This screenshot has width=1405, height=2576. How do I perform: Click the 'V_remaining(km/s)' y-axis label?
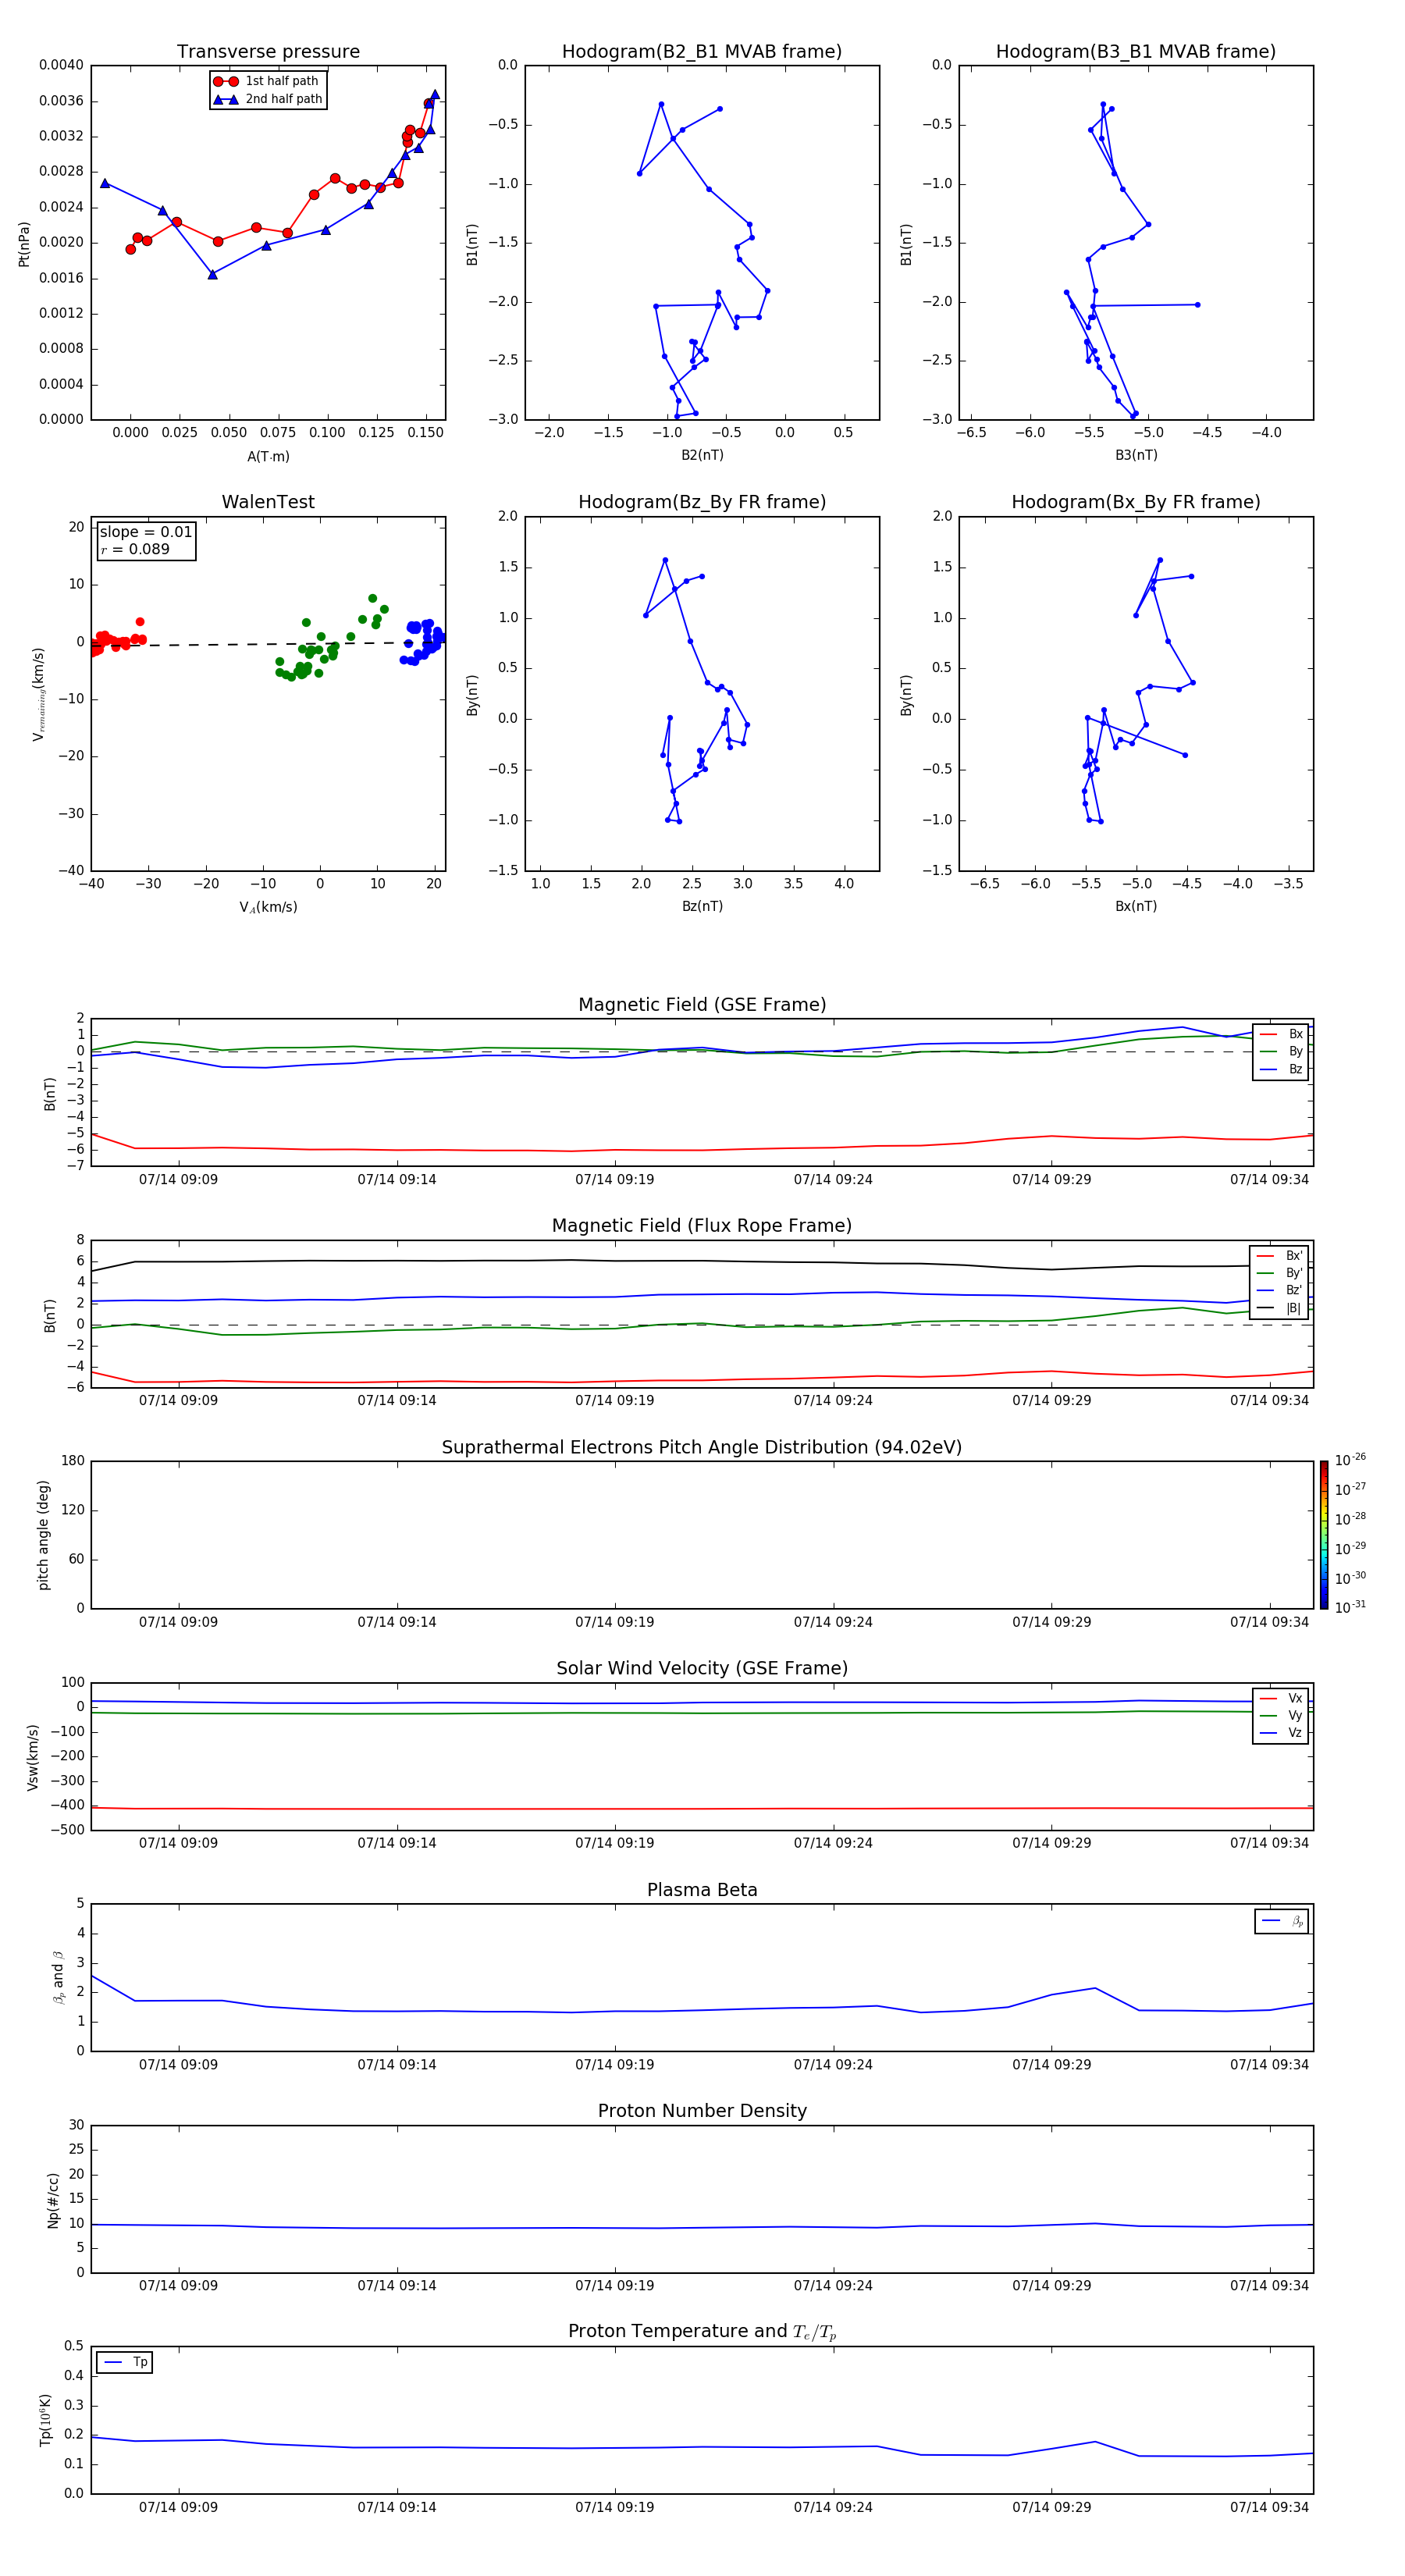[x=38, y=694]
